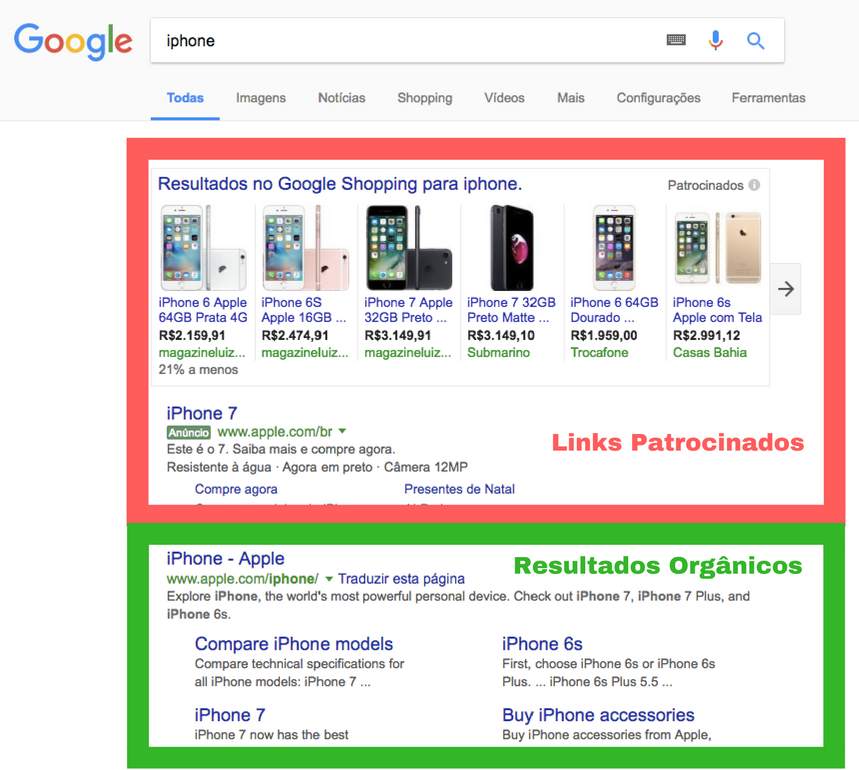Click the Patrocinados info icon
The height and width of the screenshot is (770, 859).
pos(754,185)
